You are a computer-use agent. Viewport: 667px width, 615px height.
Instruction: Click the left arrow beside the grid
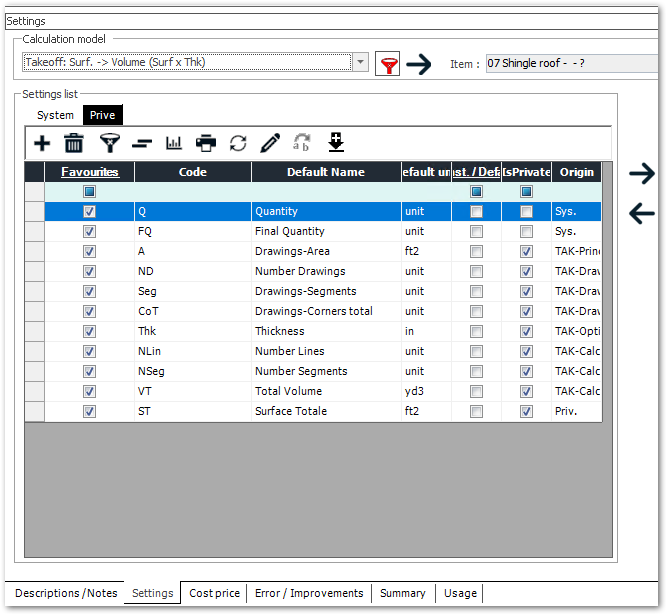[x=642, y=212]
